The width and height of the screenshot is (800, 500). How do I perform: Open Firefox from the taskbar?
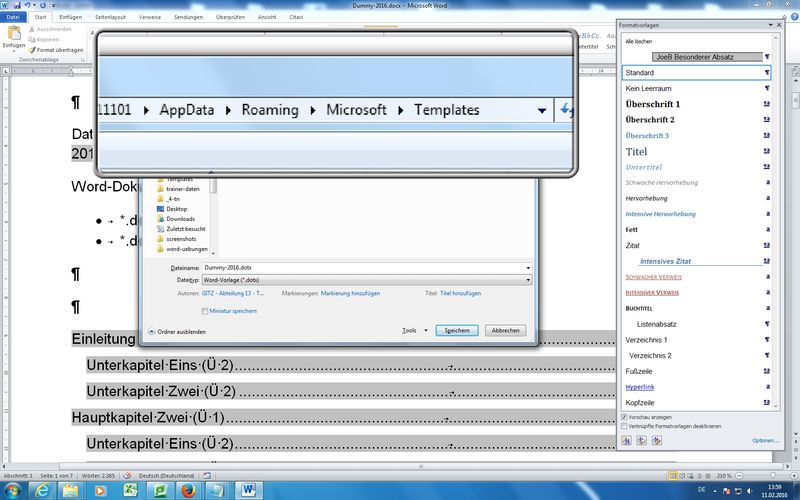point(189,491)
